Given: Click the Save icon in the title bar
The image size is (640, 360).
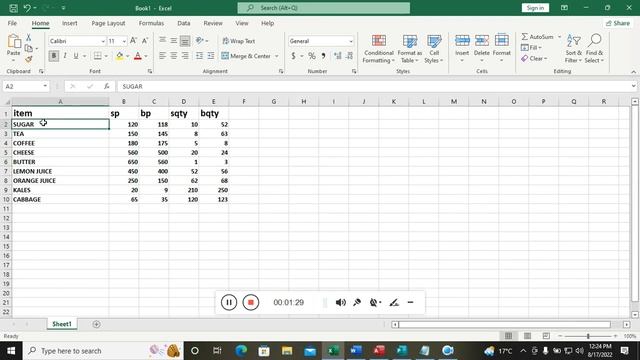Looking at the screenshot, I should (13, 8).
